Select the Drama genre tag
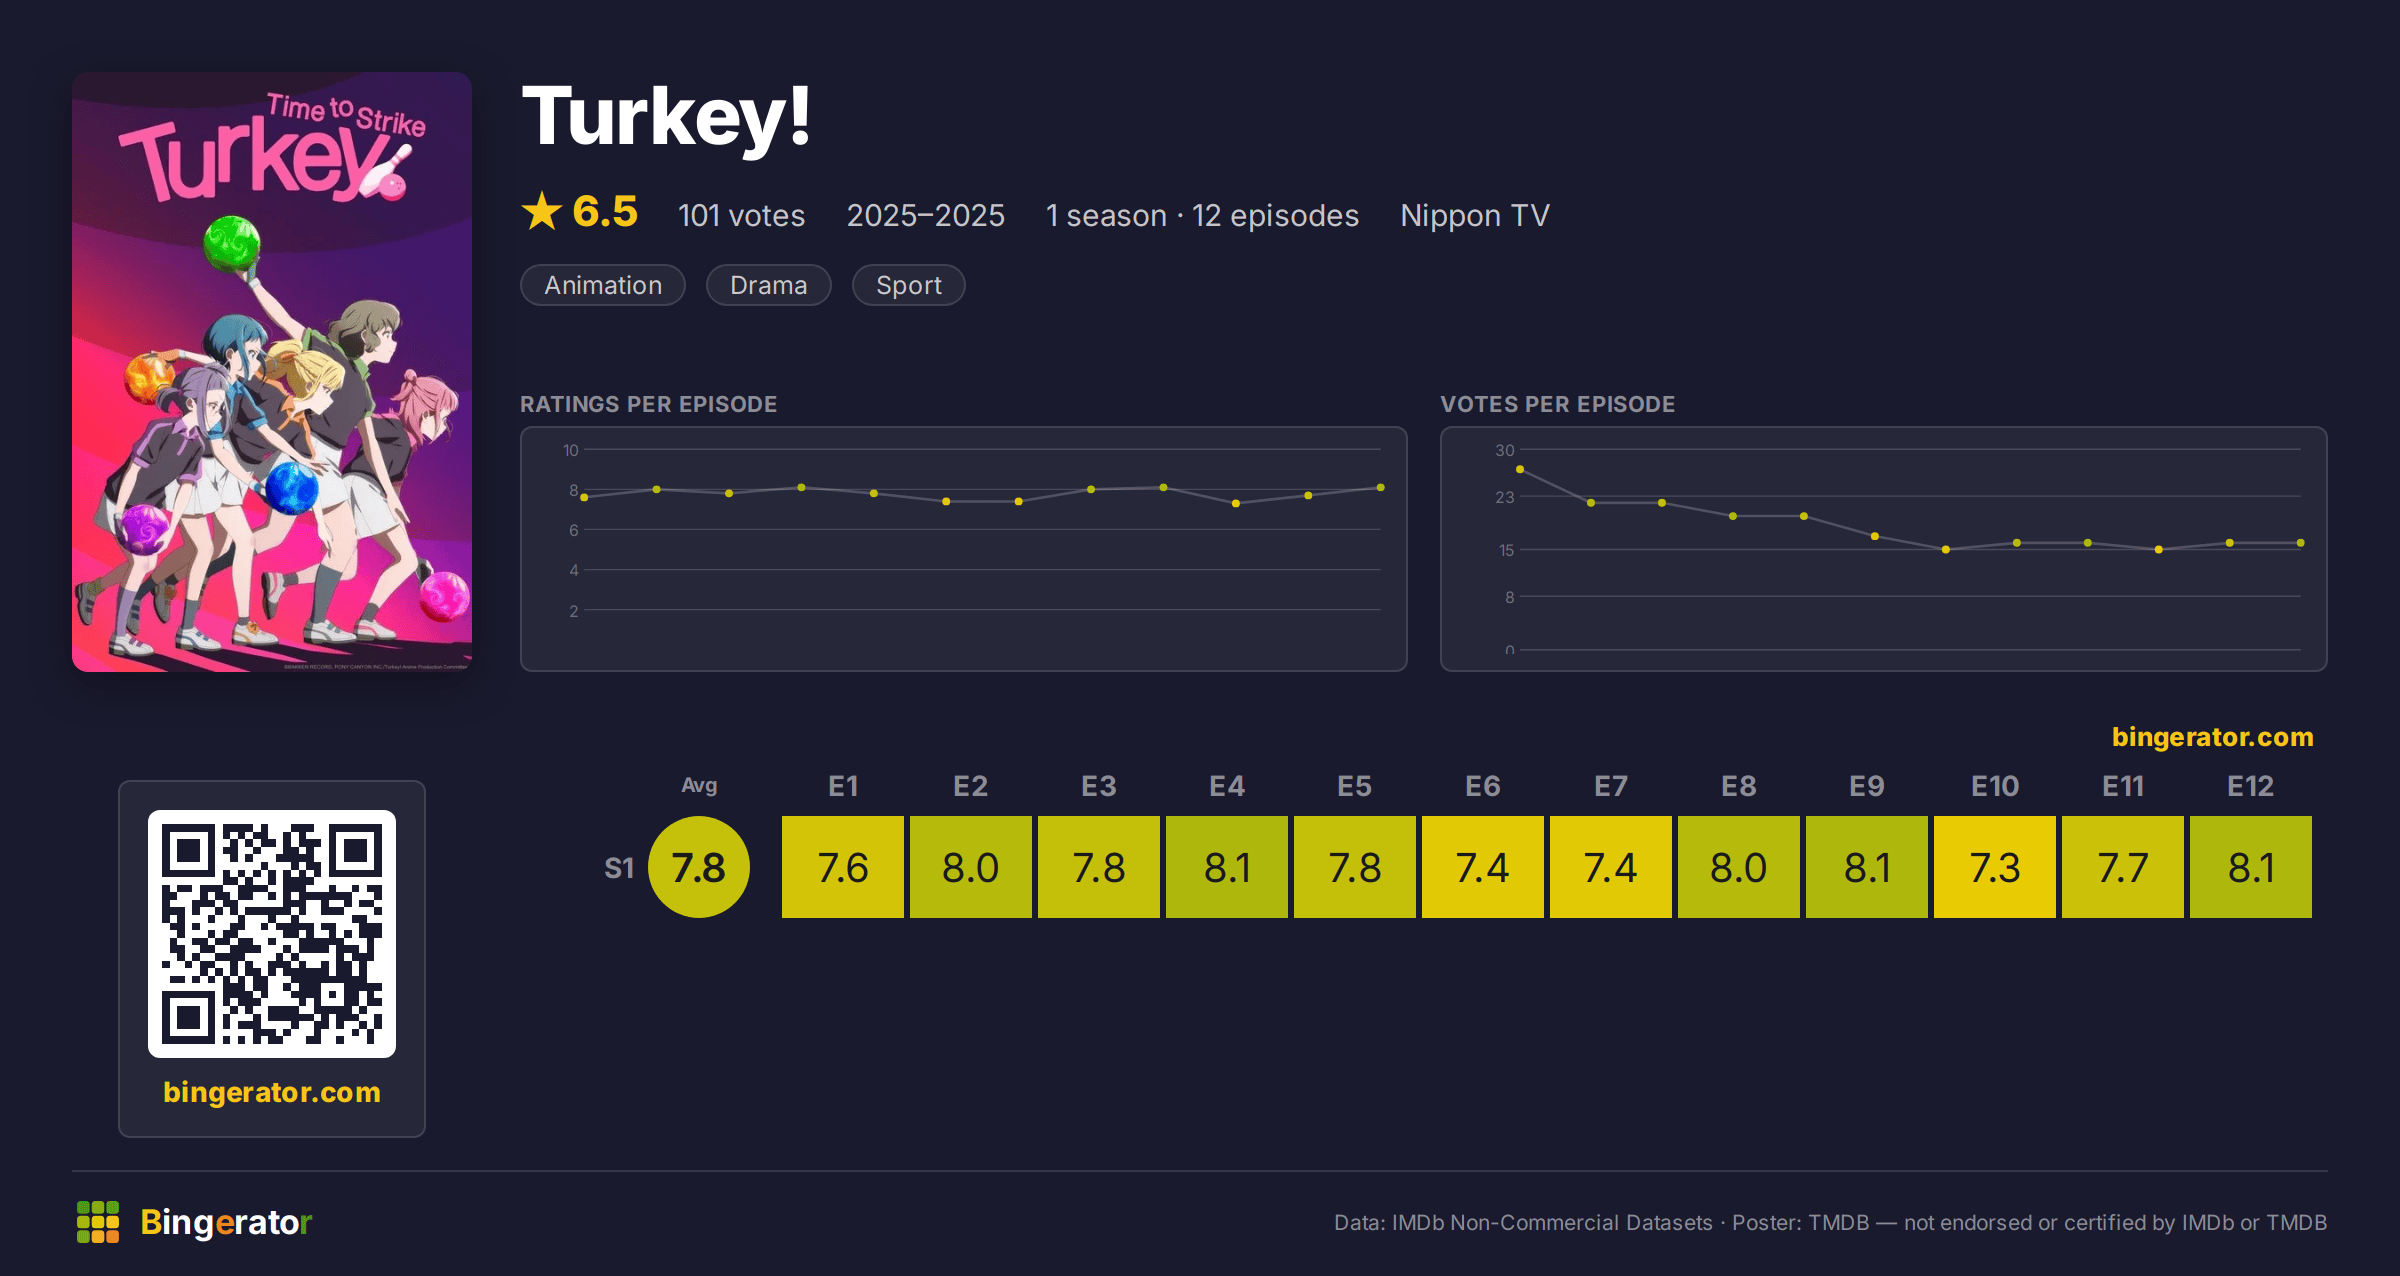The image size is (2400, 1276). [768, 285]
